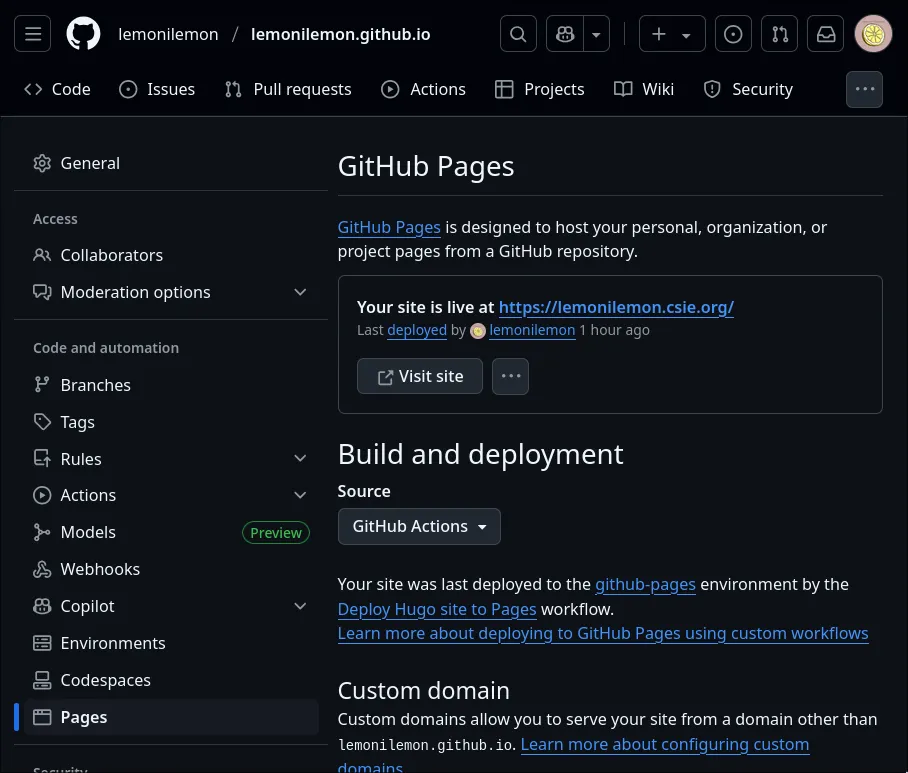Click the Webhooks icon in sidebar
Viewport: 908px width, 773px height.
tap(42, 569)
